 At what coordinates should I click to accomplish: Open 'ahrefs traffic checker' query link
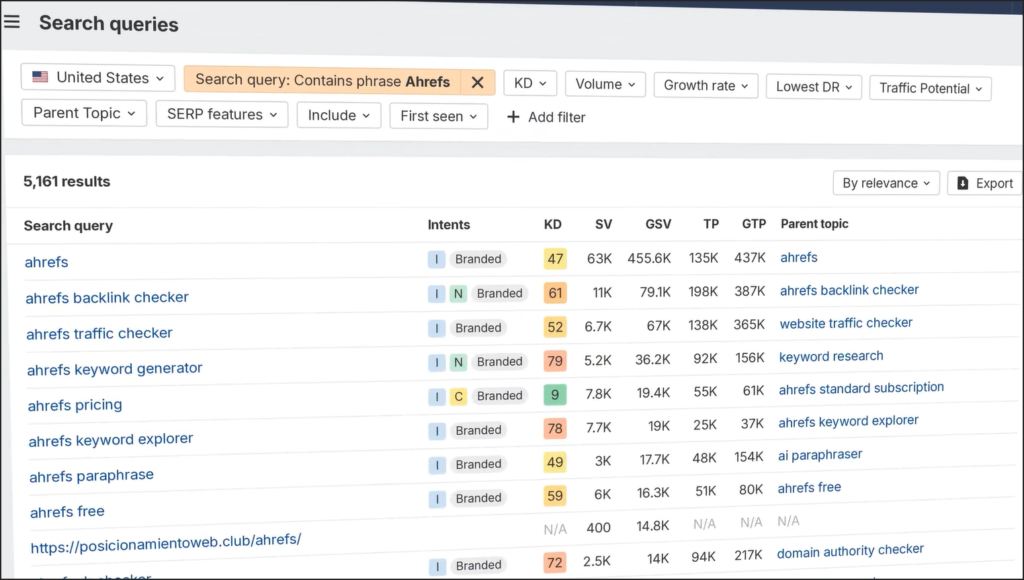(99, 334)
